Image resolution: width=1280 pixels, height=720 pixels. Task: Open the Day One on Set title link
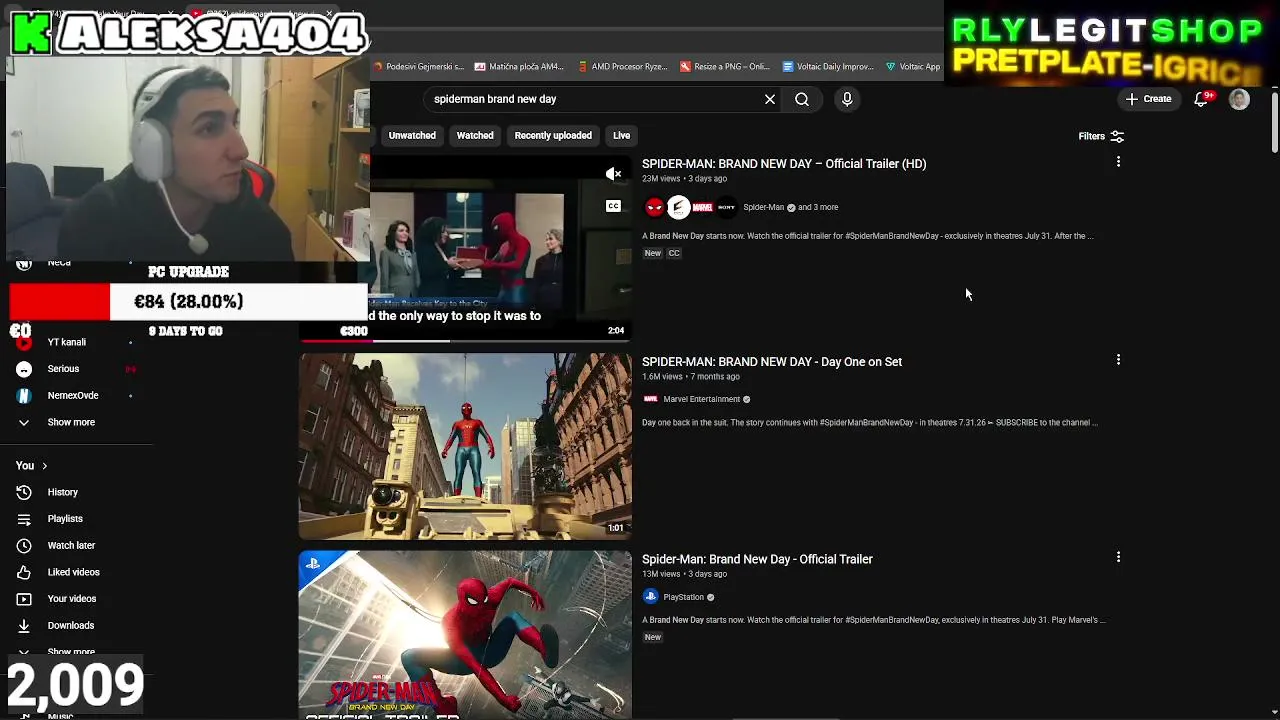[x=772, y=362]
